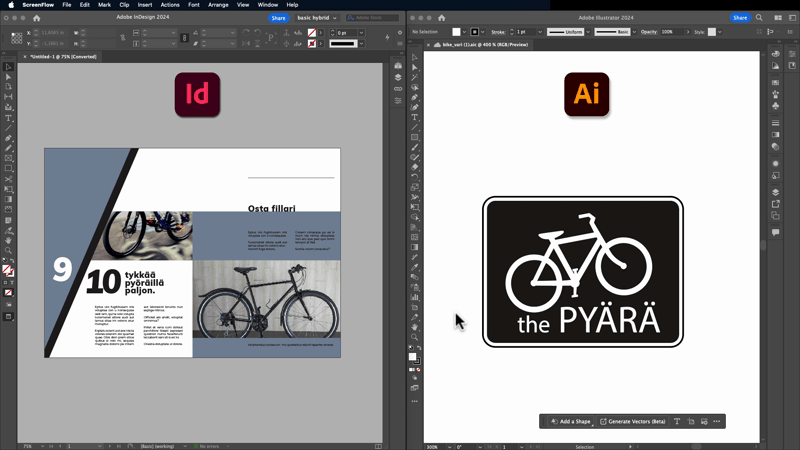Open the Comments panel in Illustrator dock
The image size is (800, 450).
pyautogui.click(x=776, y=232)
